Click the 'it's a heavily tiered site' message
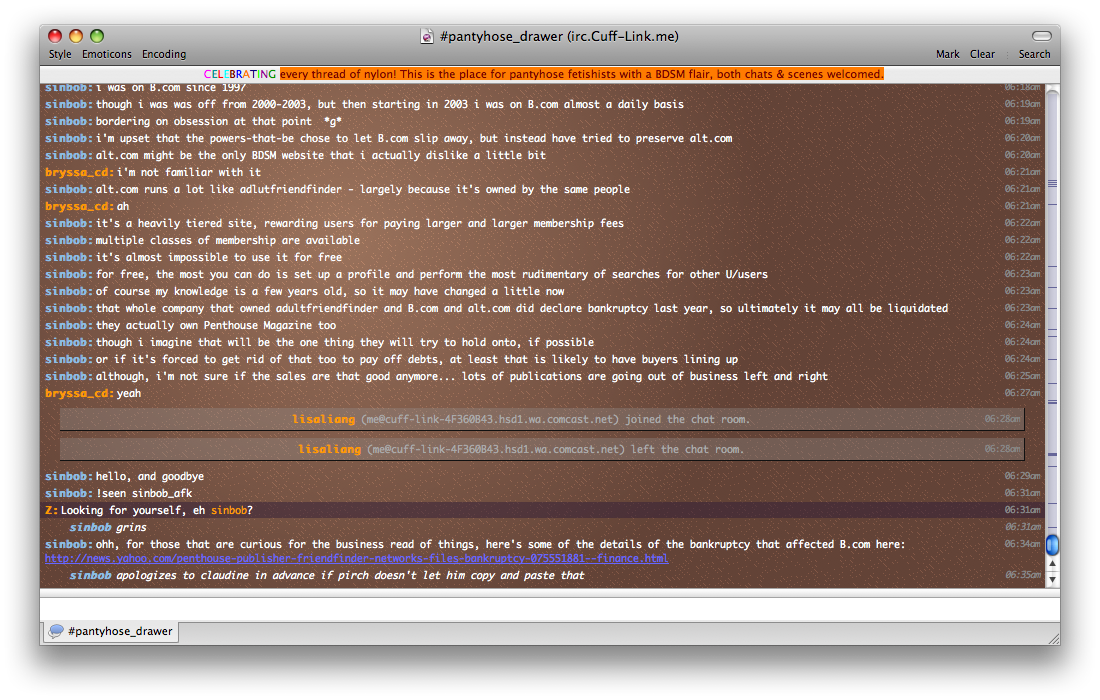This screenshot has width=1100, height=700. click(x=359, y=224)
